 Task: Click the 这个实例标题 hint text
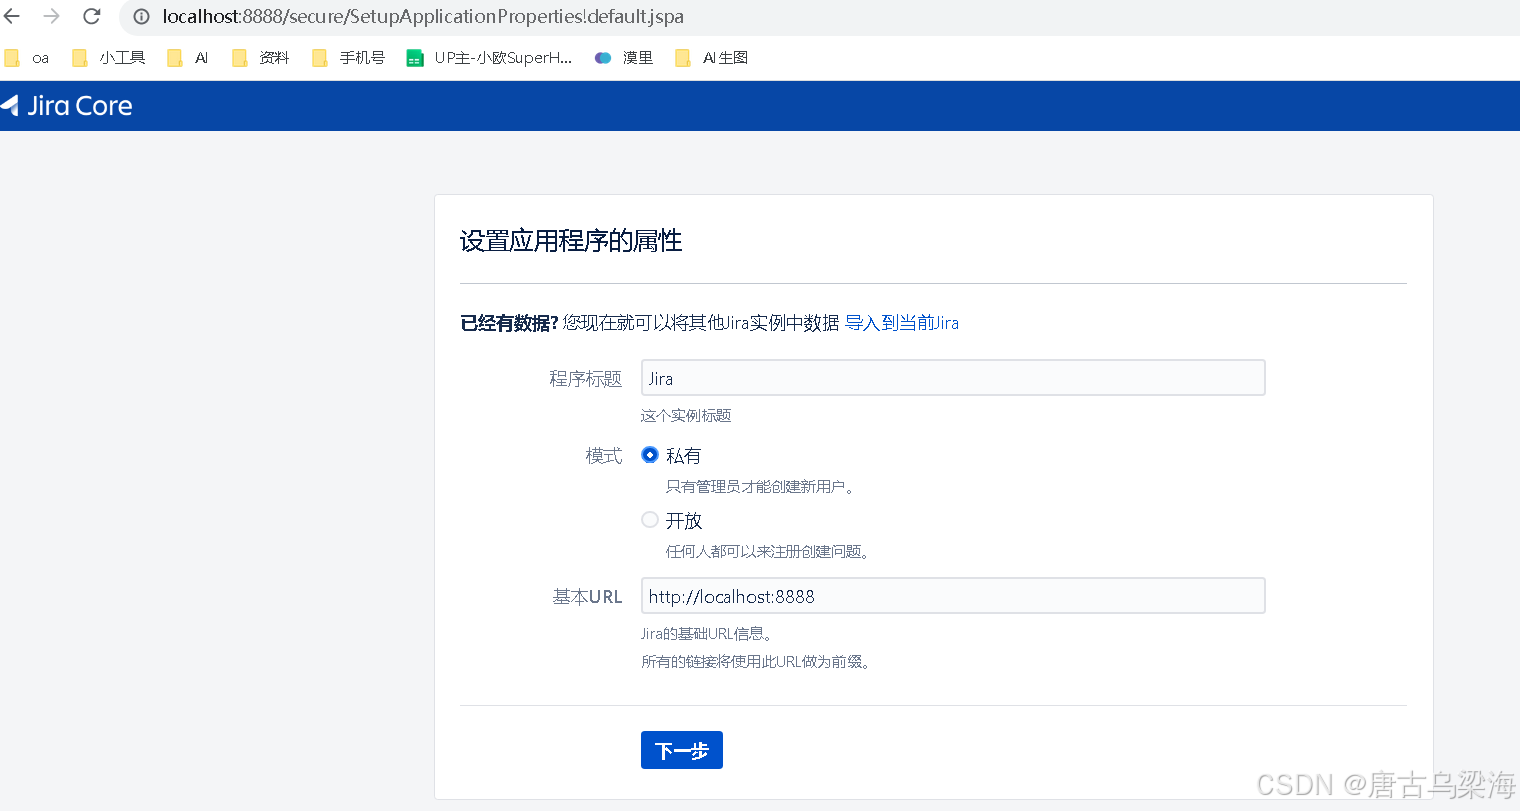pyautogui.click(x=686, y=416)
